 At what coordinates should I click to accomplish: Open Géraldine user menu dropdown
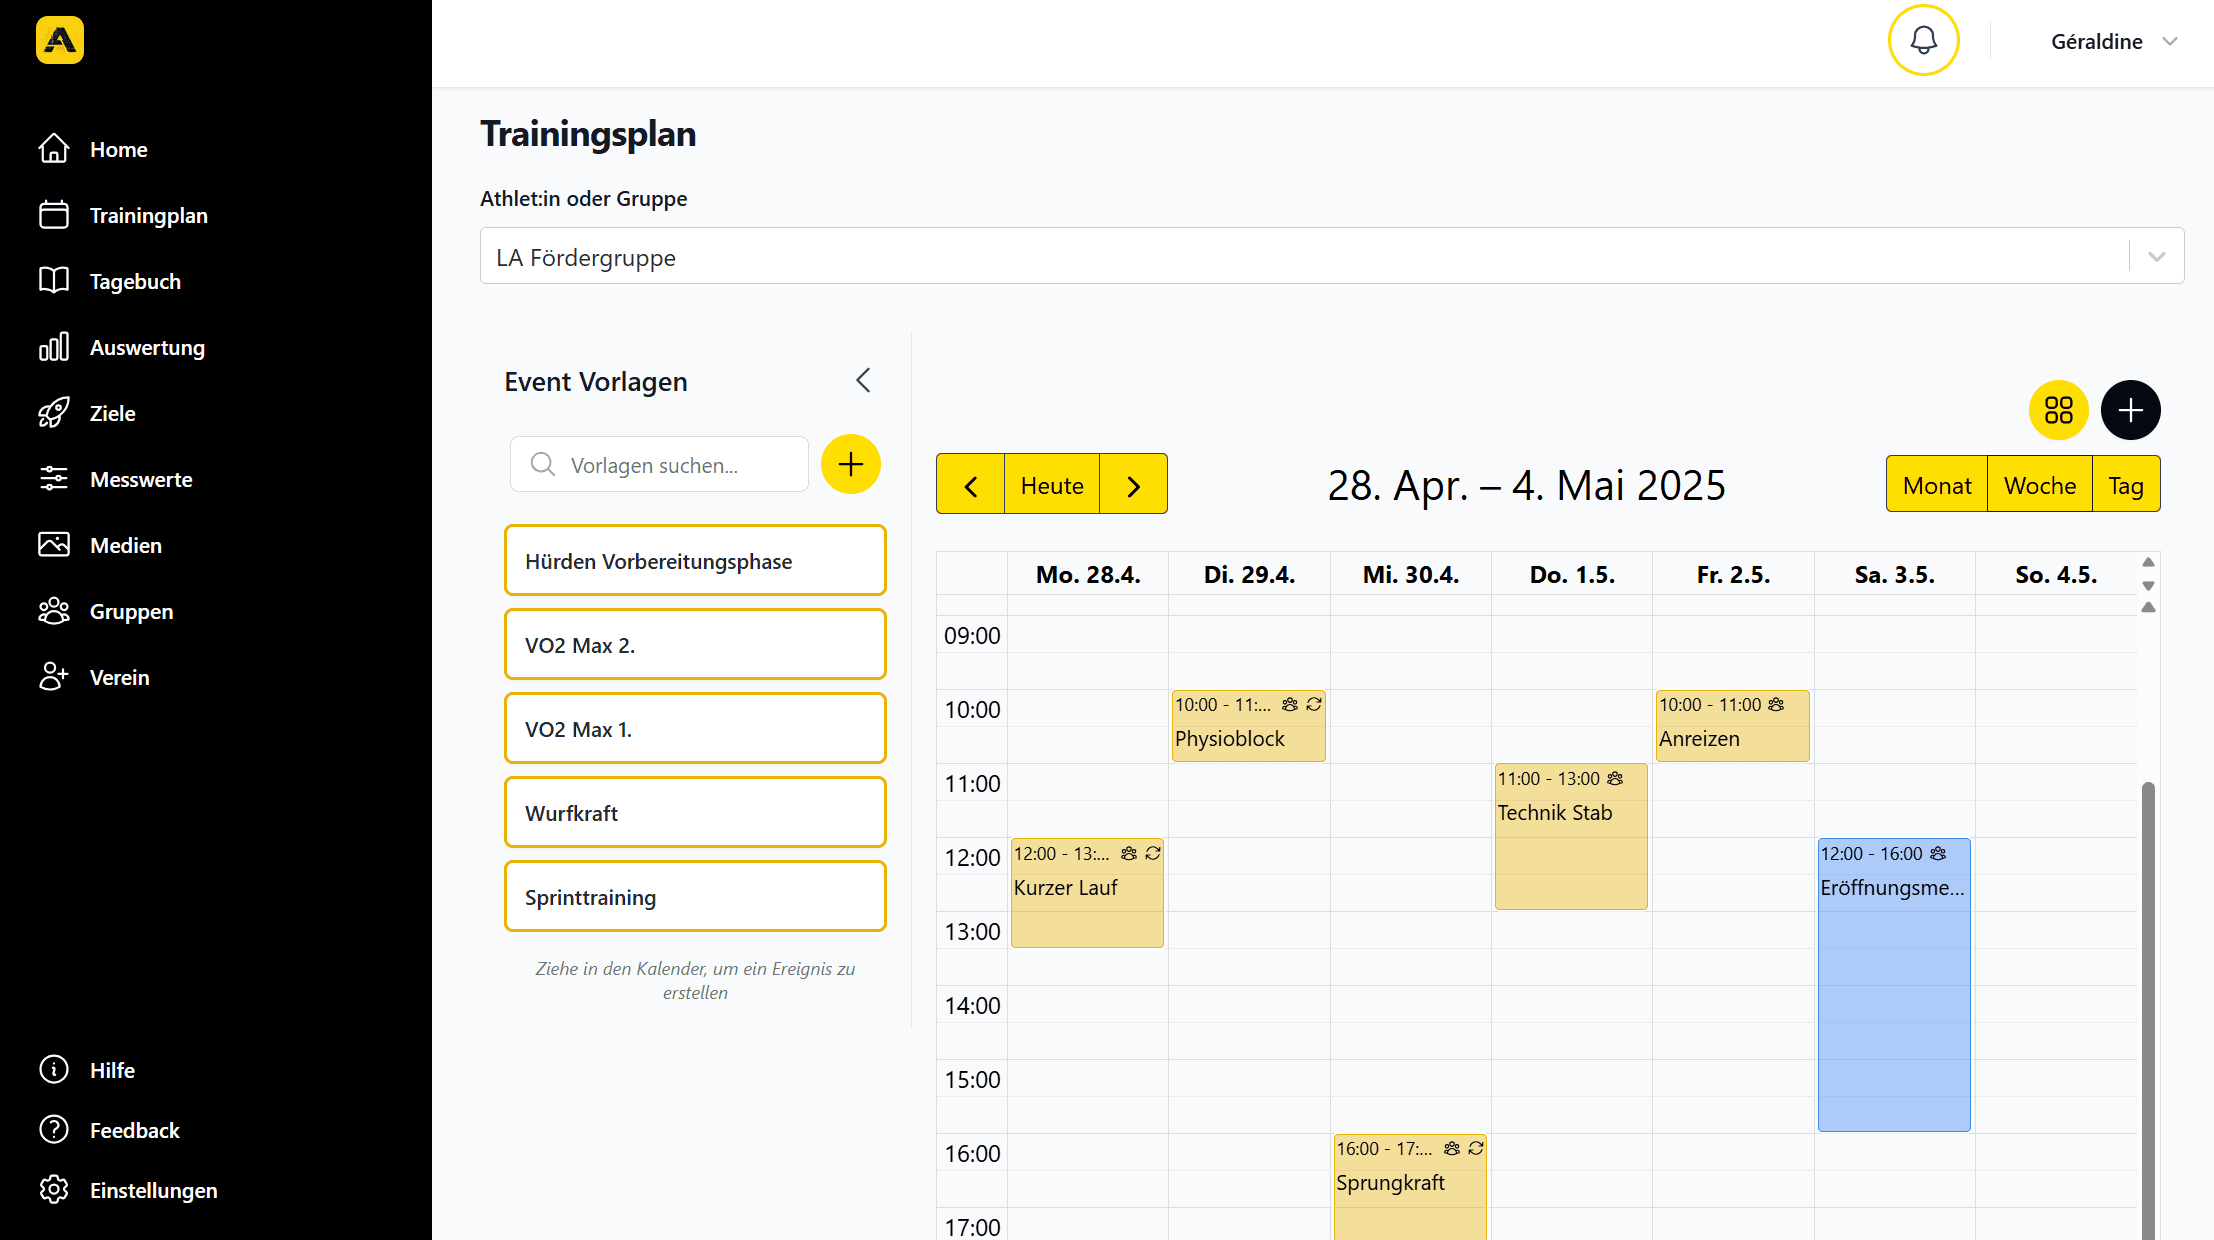pyautogui.click(x=2113, y=41)
